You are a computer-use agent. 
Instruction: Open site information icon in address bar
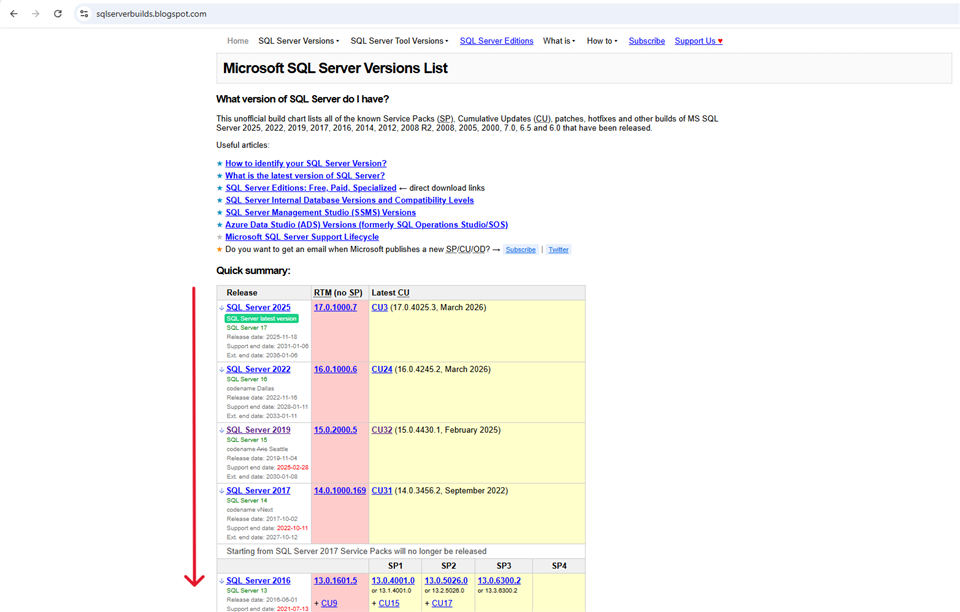[x=84, y=14]
